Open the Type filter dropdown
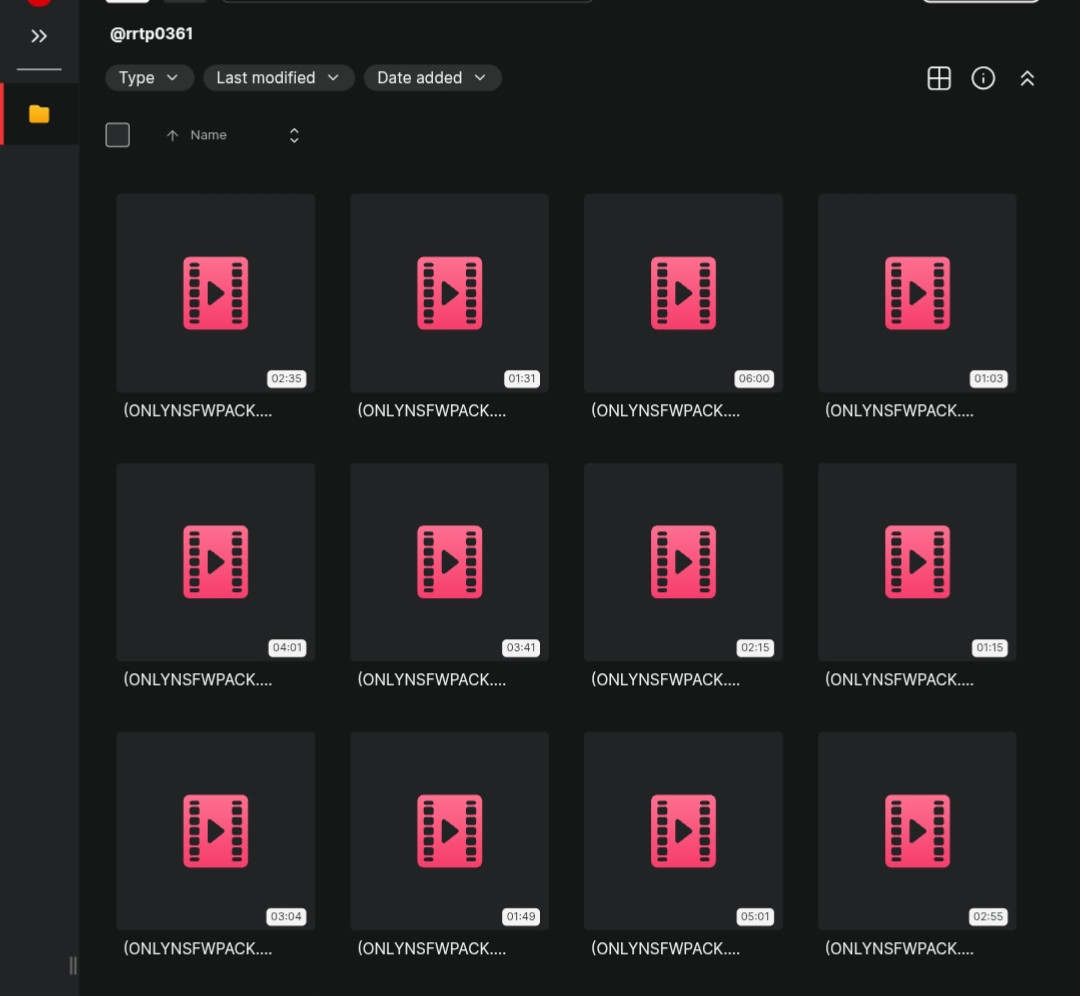 coord(149,78)
